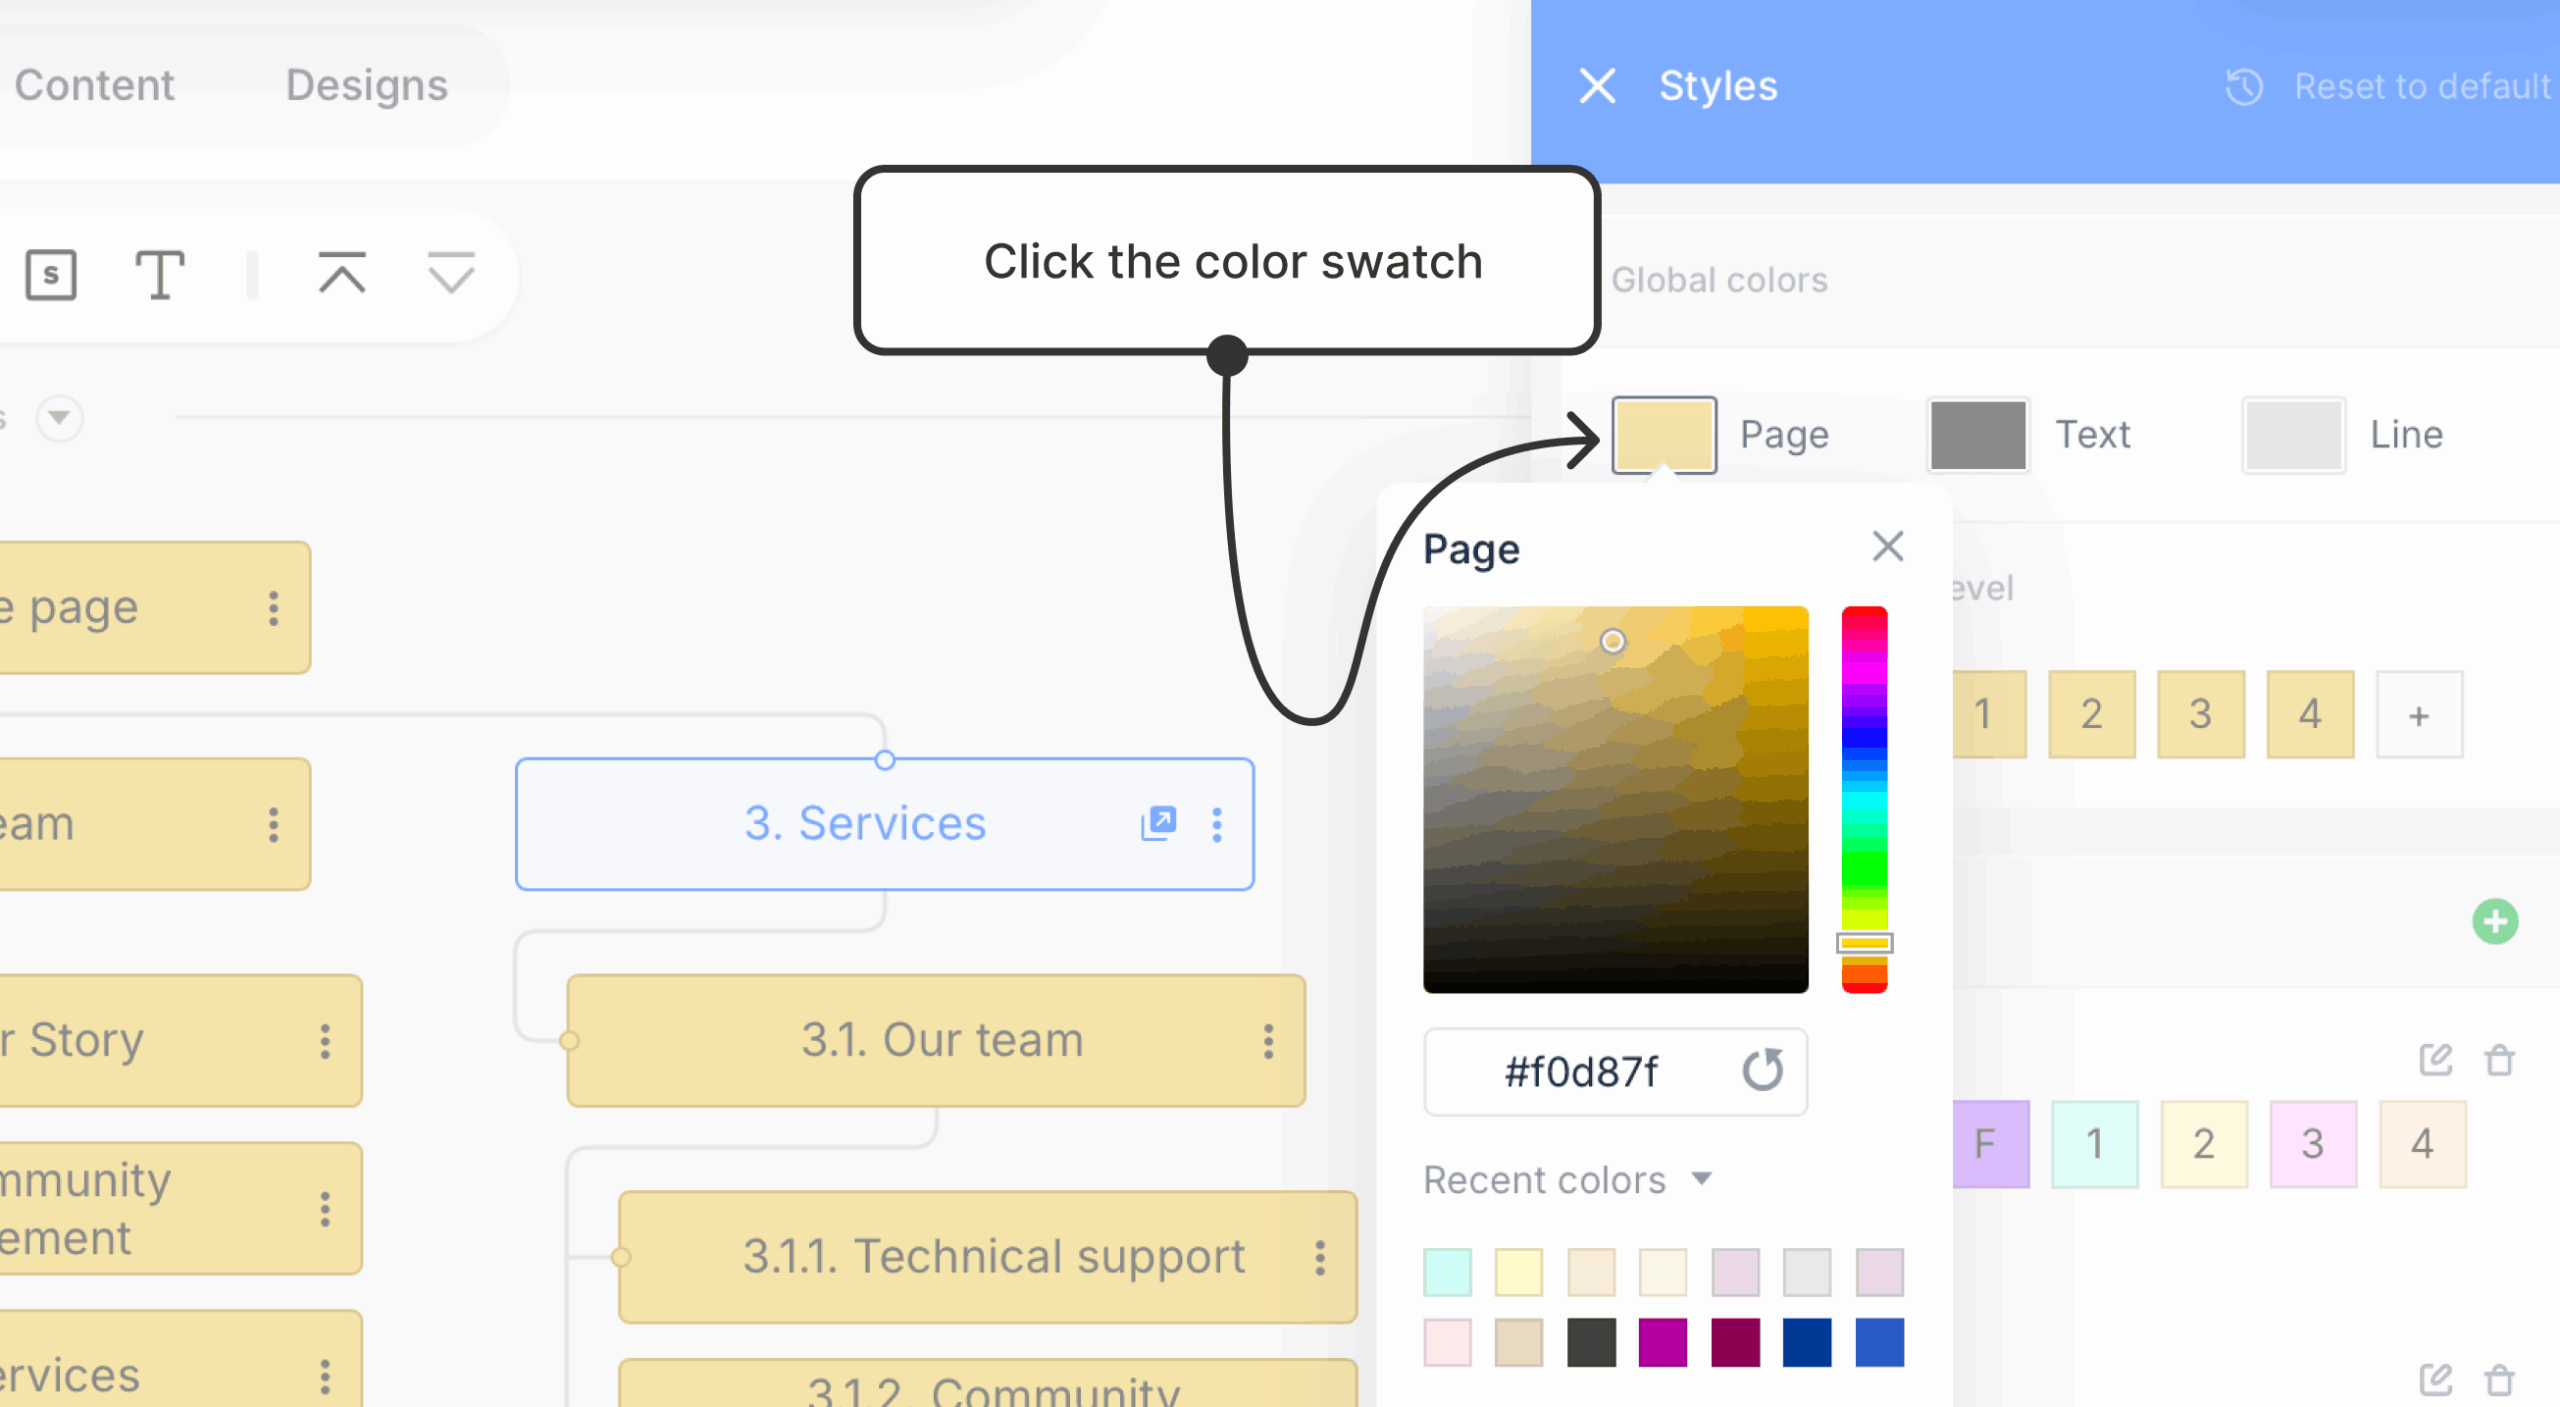The width and height of the screenshot is (2560, 1407).
Task: Click the boxed S section tool icon
Action: click(x=51, y=274)
